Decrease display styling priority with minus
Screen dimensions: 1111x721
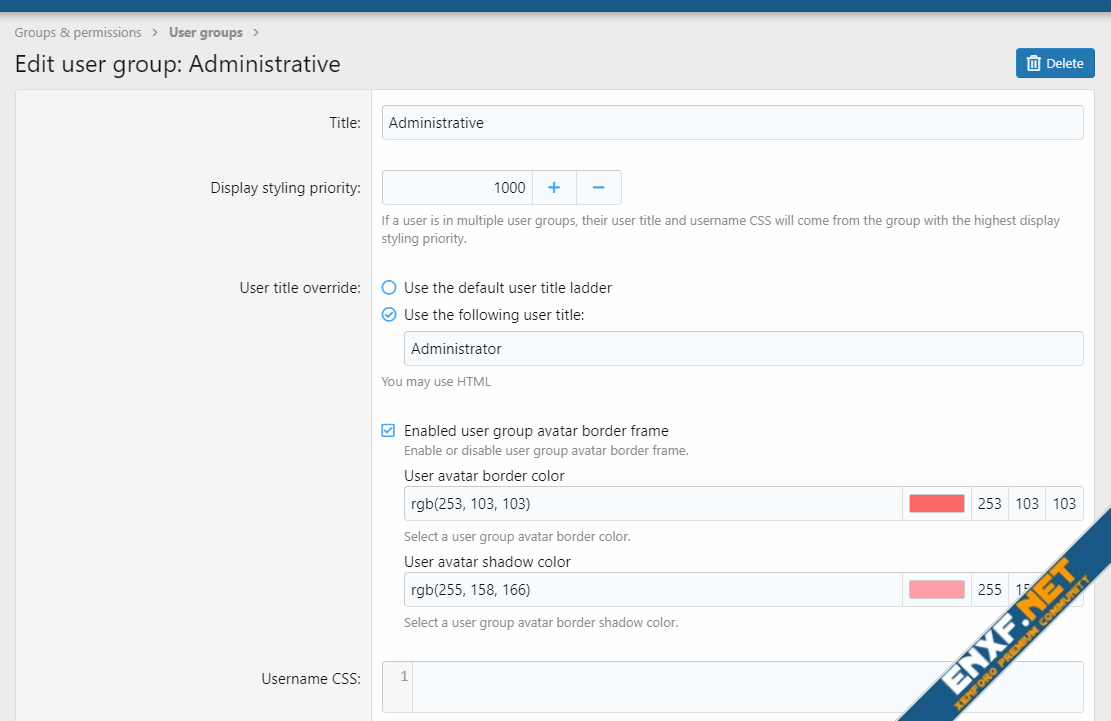[598, 187]
